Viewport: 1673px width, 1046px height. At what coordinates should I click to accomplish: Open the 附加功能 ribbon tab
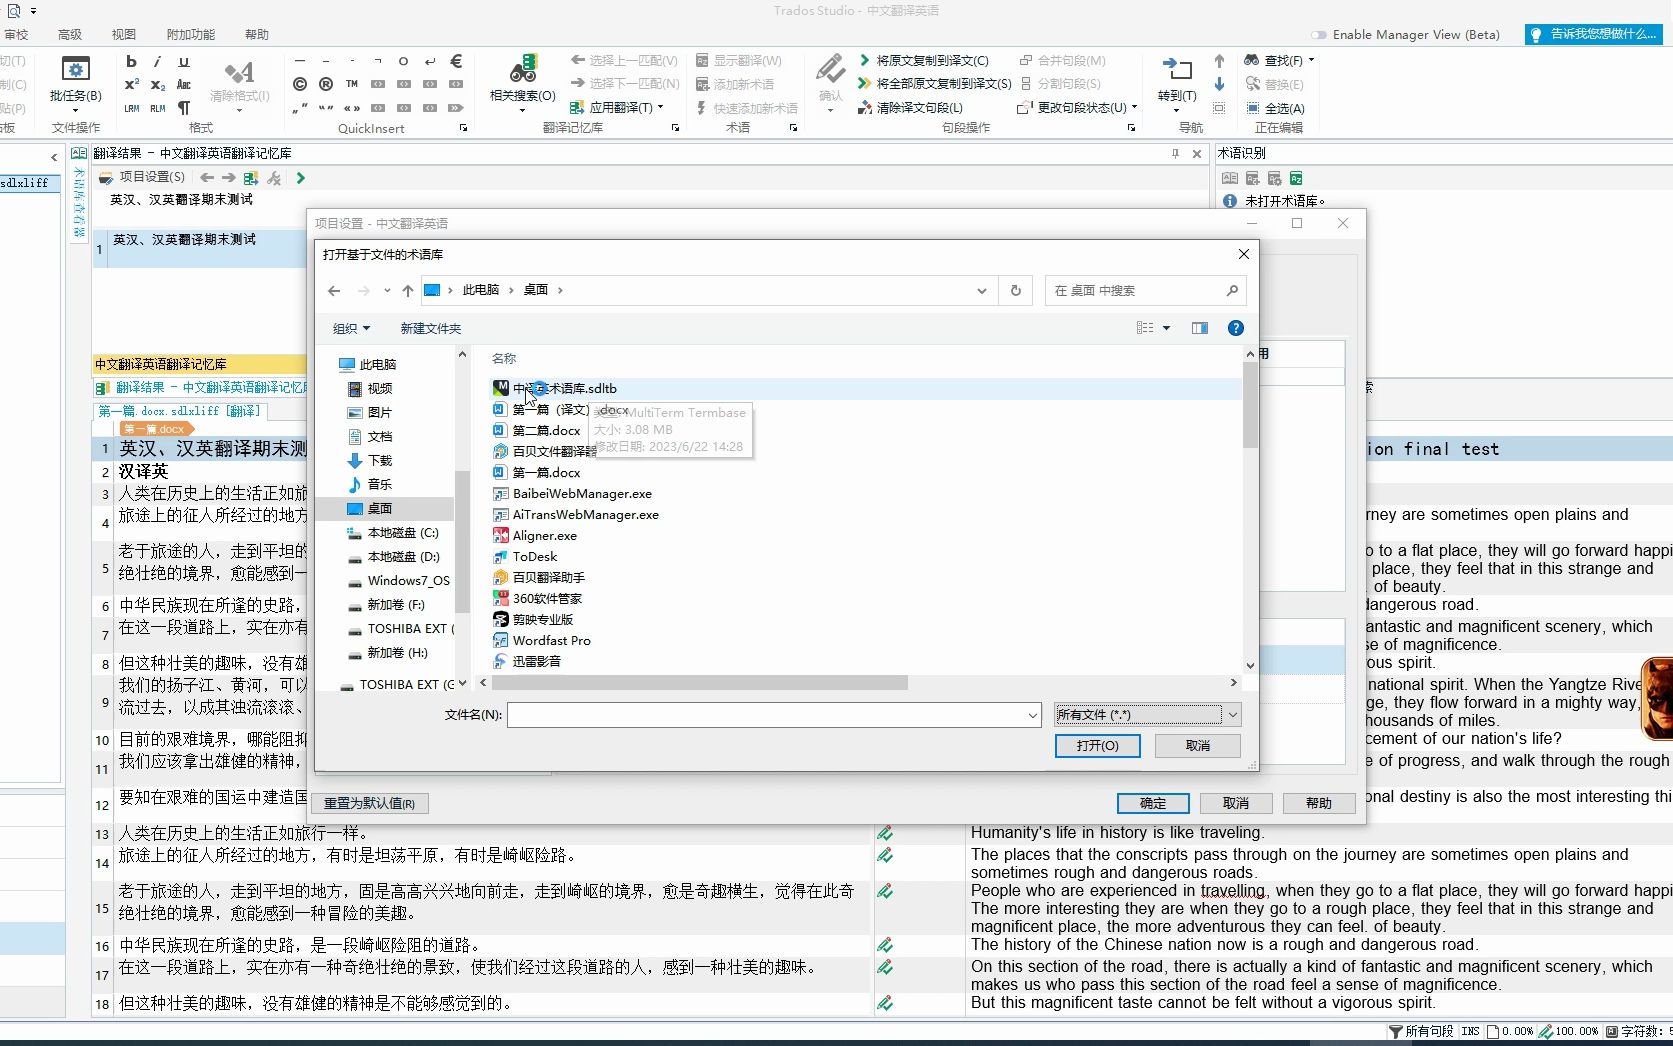[x=190, y=33]
